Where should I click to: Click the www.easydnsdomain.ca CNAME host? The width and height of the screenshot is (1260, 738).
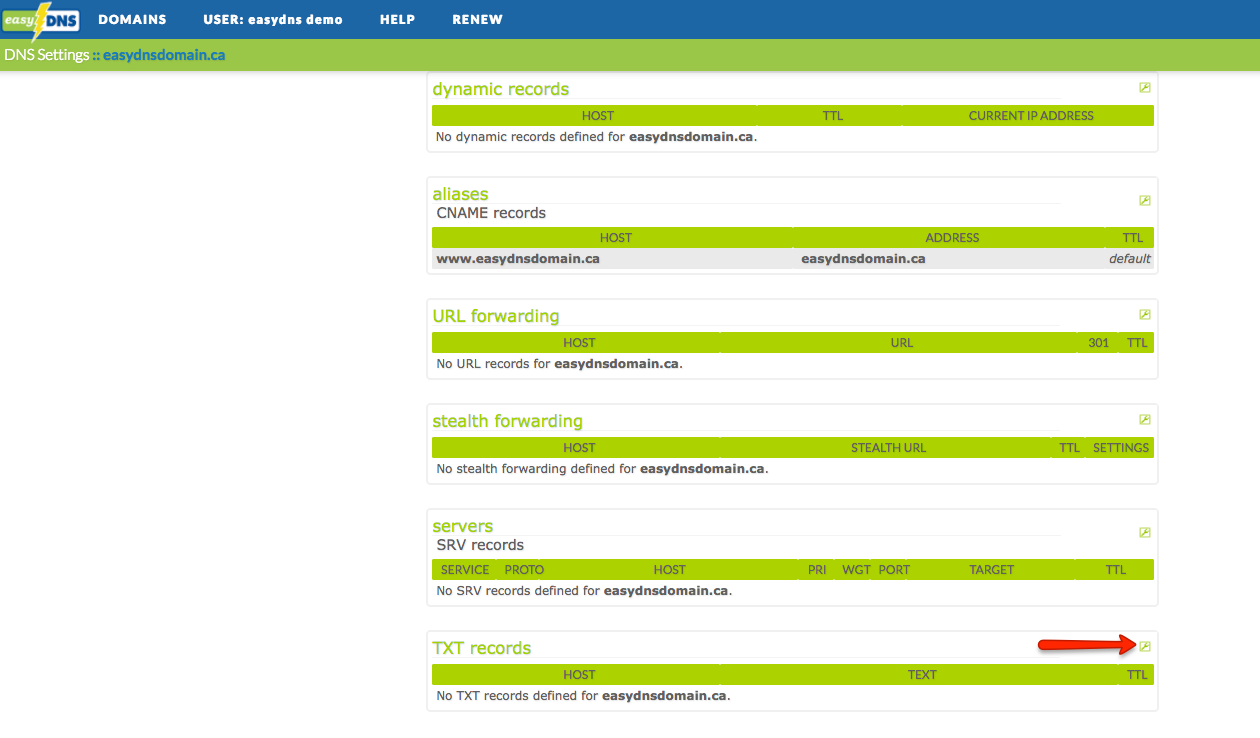(518, 258)
